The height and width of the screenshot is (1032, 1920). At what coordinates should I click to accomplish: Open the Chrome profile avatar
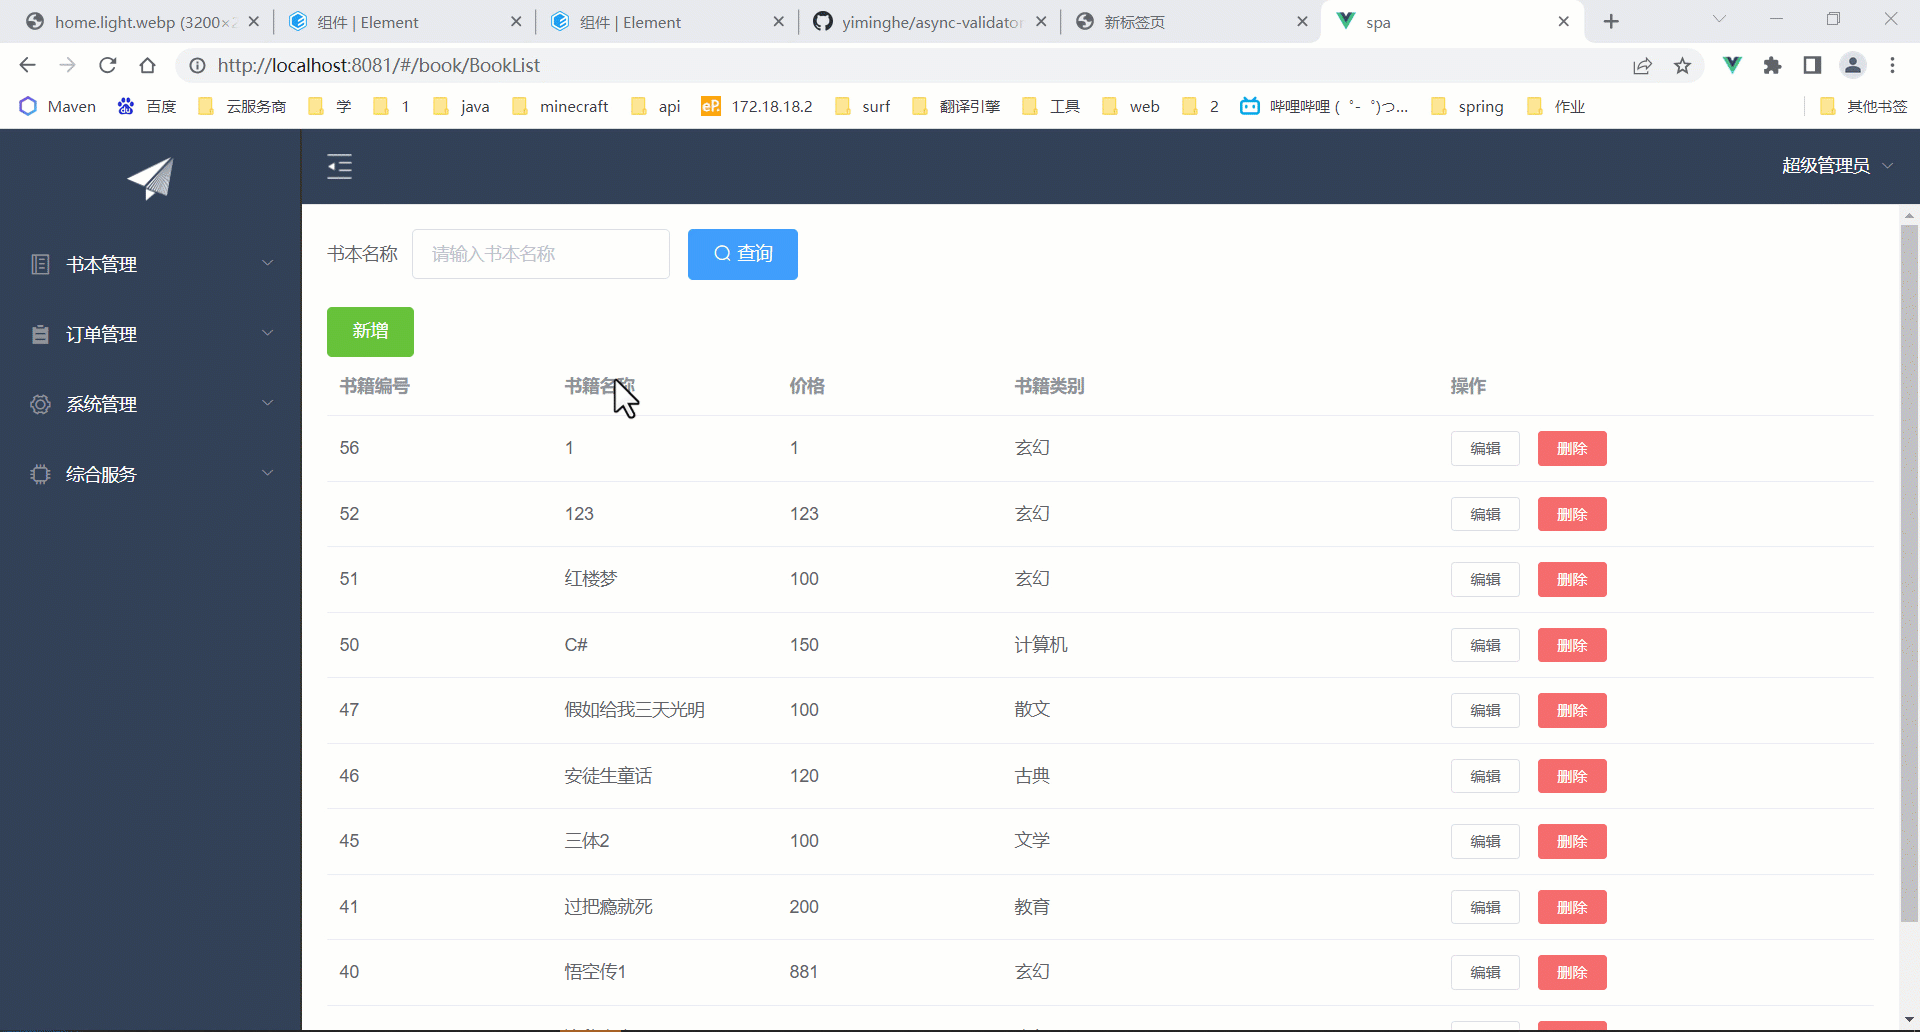(x=1853, y=65)
